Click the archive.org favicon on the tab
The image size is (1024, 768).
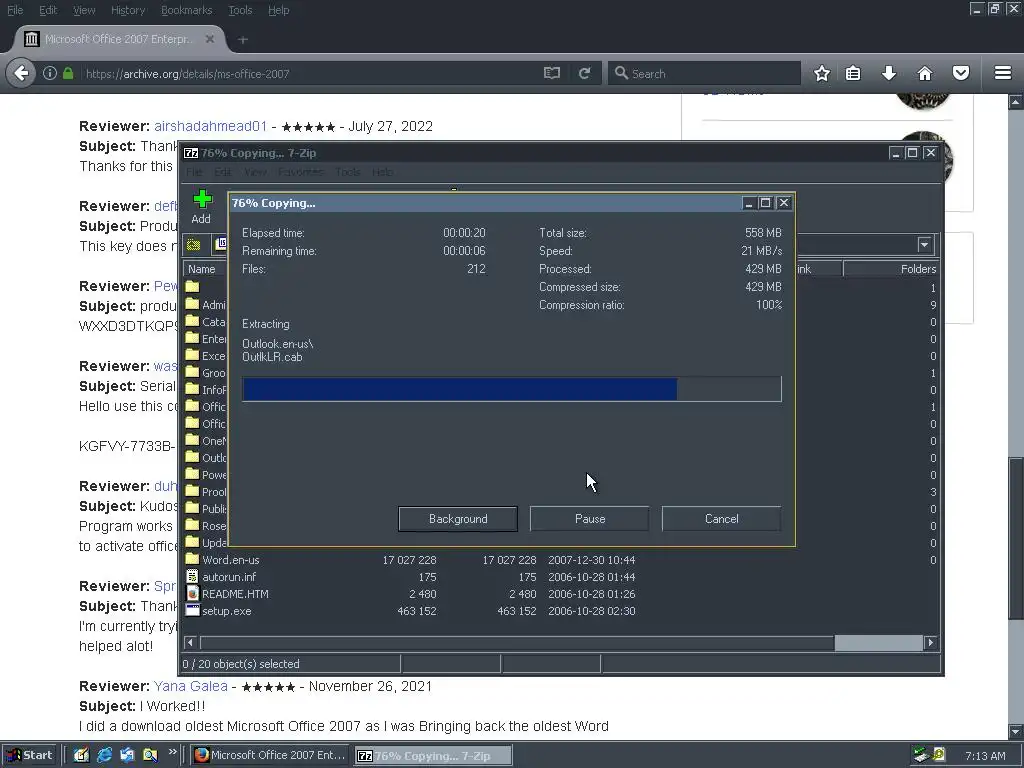(31, 39)
